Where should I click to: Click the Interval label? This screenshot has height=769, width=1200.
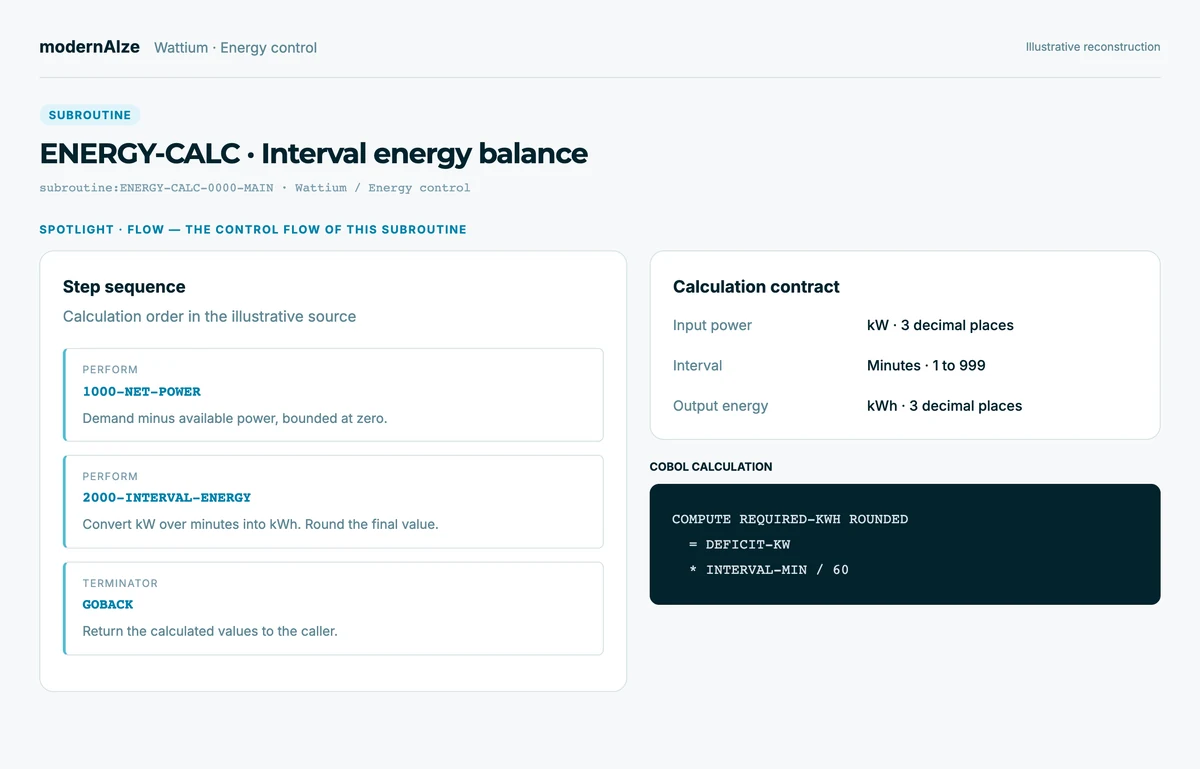[x=697, y=365]
